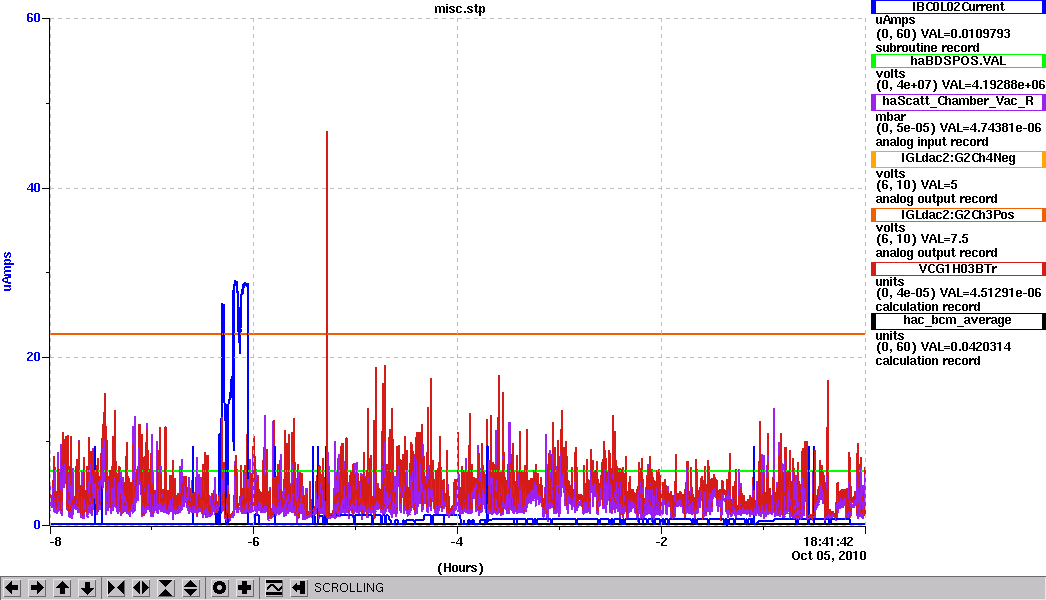Image resolution: width=1046 pixels, height=600 pixels.
Task: Select the hac_bcm_average legend entry
Action: click(958, 321)
